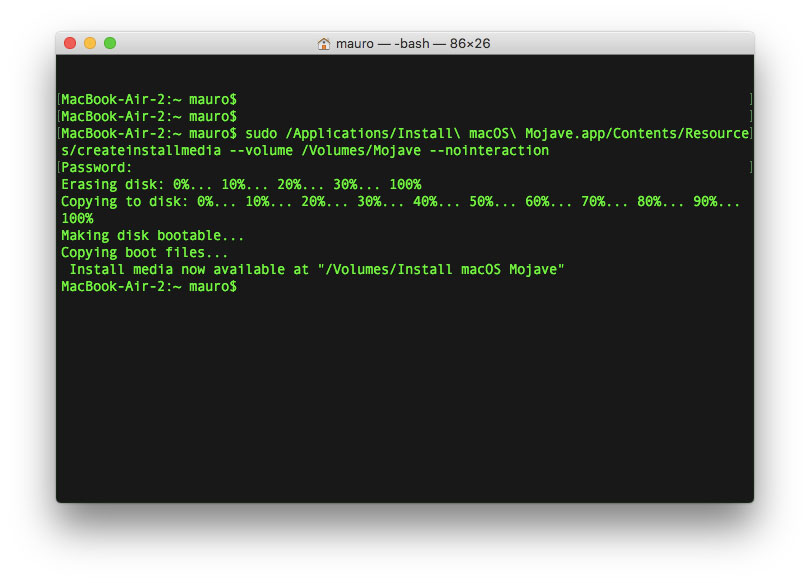The image size is (810, 583).
Task: Click the "/Volumes/Install macOS Mojave" path text
Action: click(440, 269)
